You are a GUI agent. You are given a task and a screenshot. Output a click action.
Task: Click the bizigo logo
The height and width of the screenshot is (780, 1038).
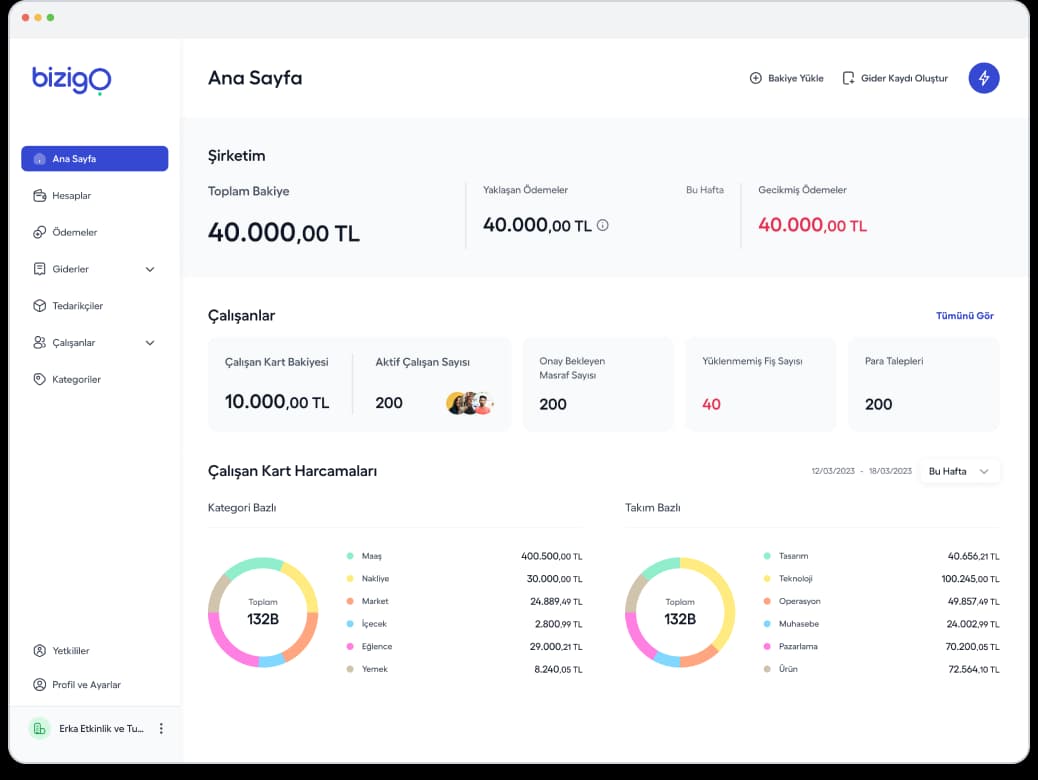tap(71, 79)
